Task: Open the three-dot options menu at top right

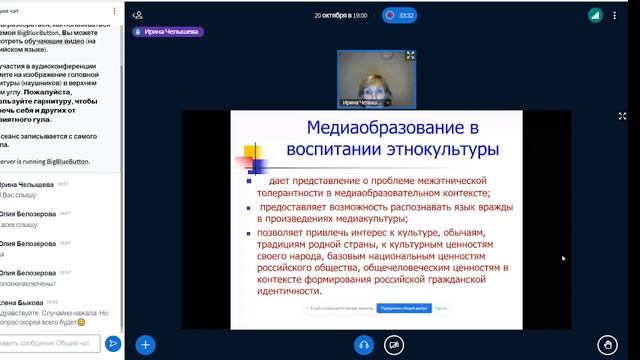Action: click(614, 16)
